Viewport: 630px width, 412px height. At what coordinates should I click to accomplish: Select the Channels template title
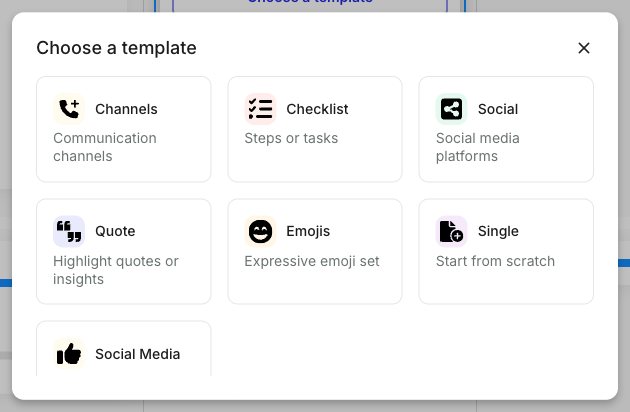[x=126, y=109]
